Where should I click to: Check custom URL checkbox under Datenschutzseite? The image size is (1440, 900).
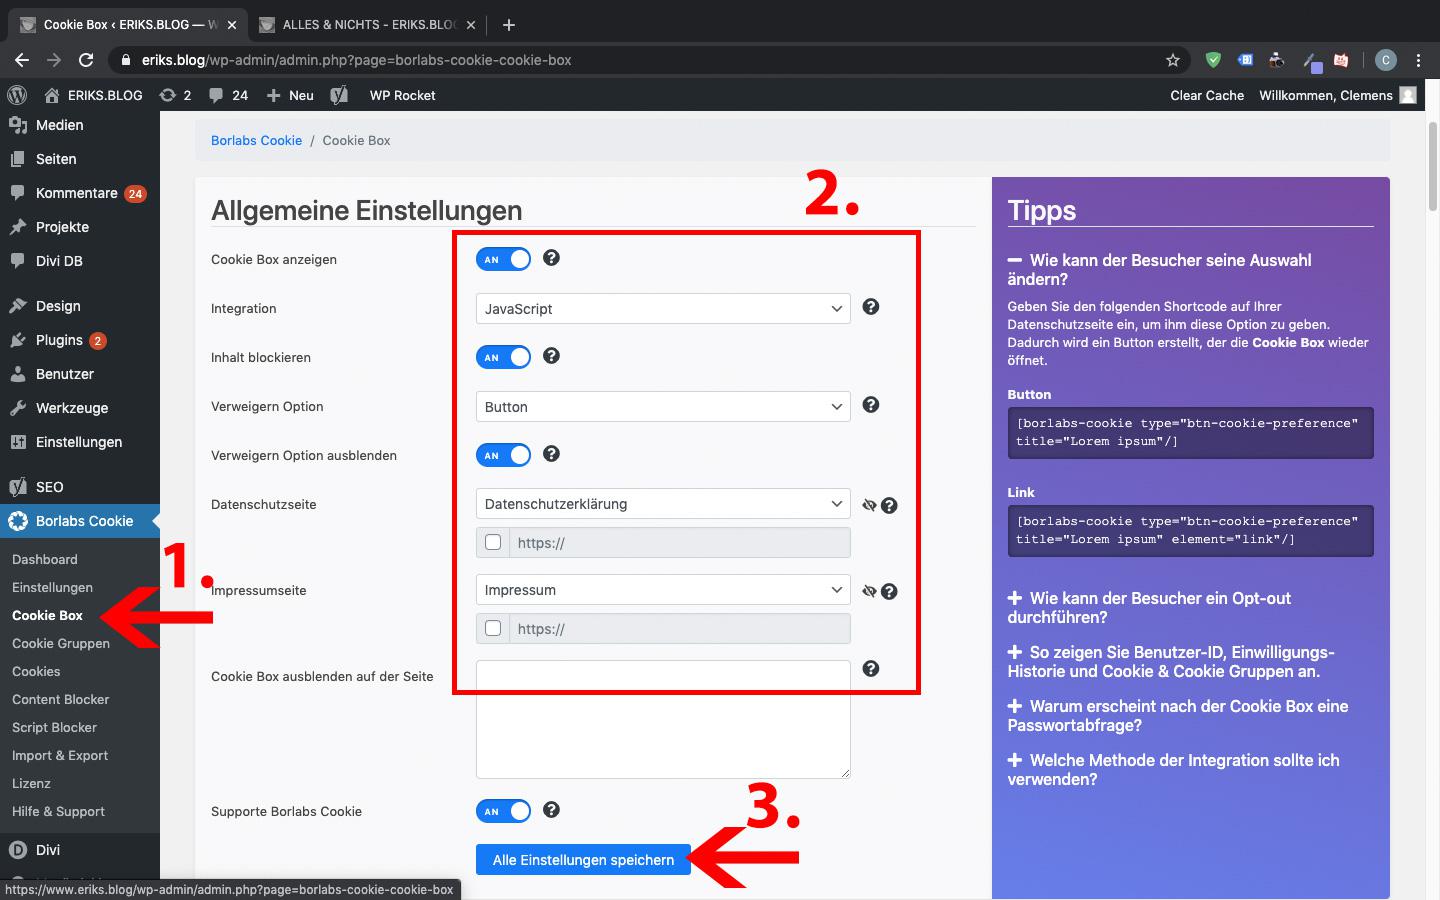493,542
